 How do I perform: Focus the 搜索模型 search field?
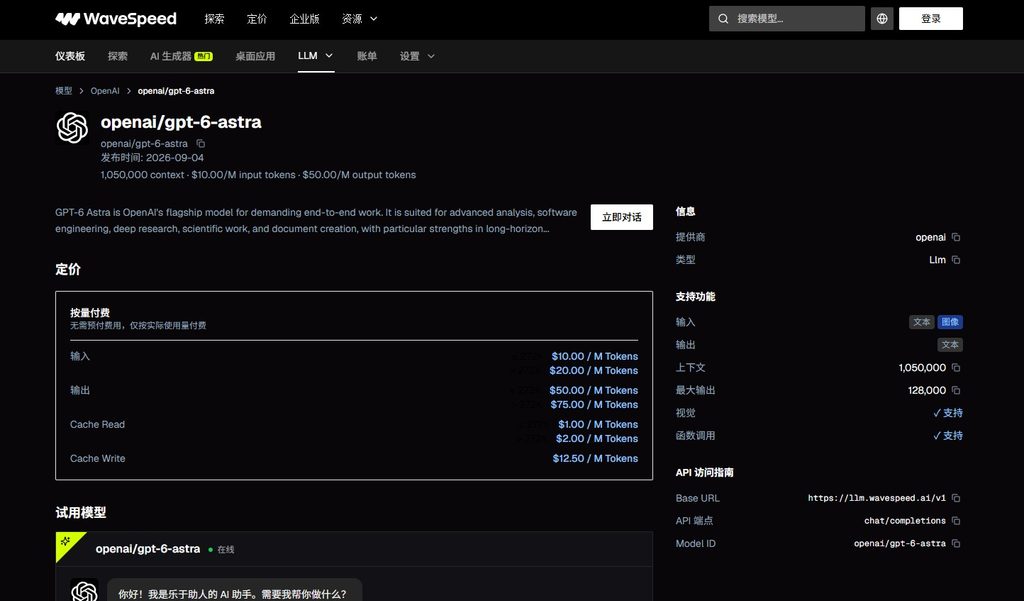[x=787, y=19]
